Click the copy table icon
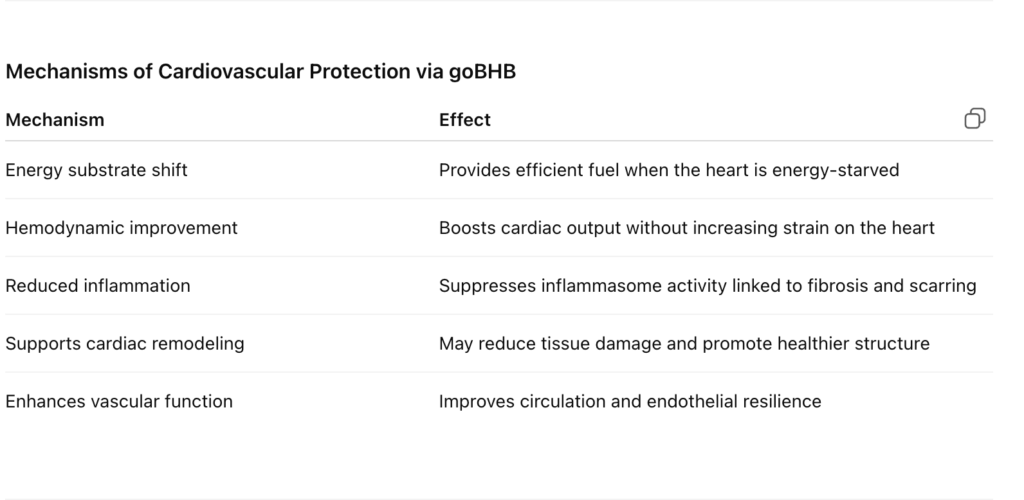This screenshot has height=500, width=1024. (x=974, y=119)
